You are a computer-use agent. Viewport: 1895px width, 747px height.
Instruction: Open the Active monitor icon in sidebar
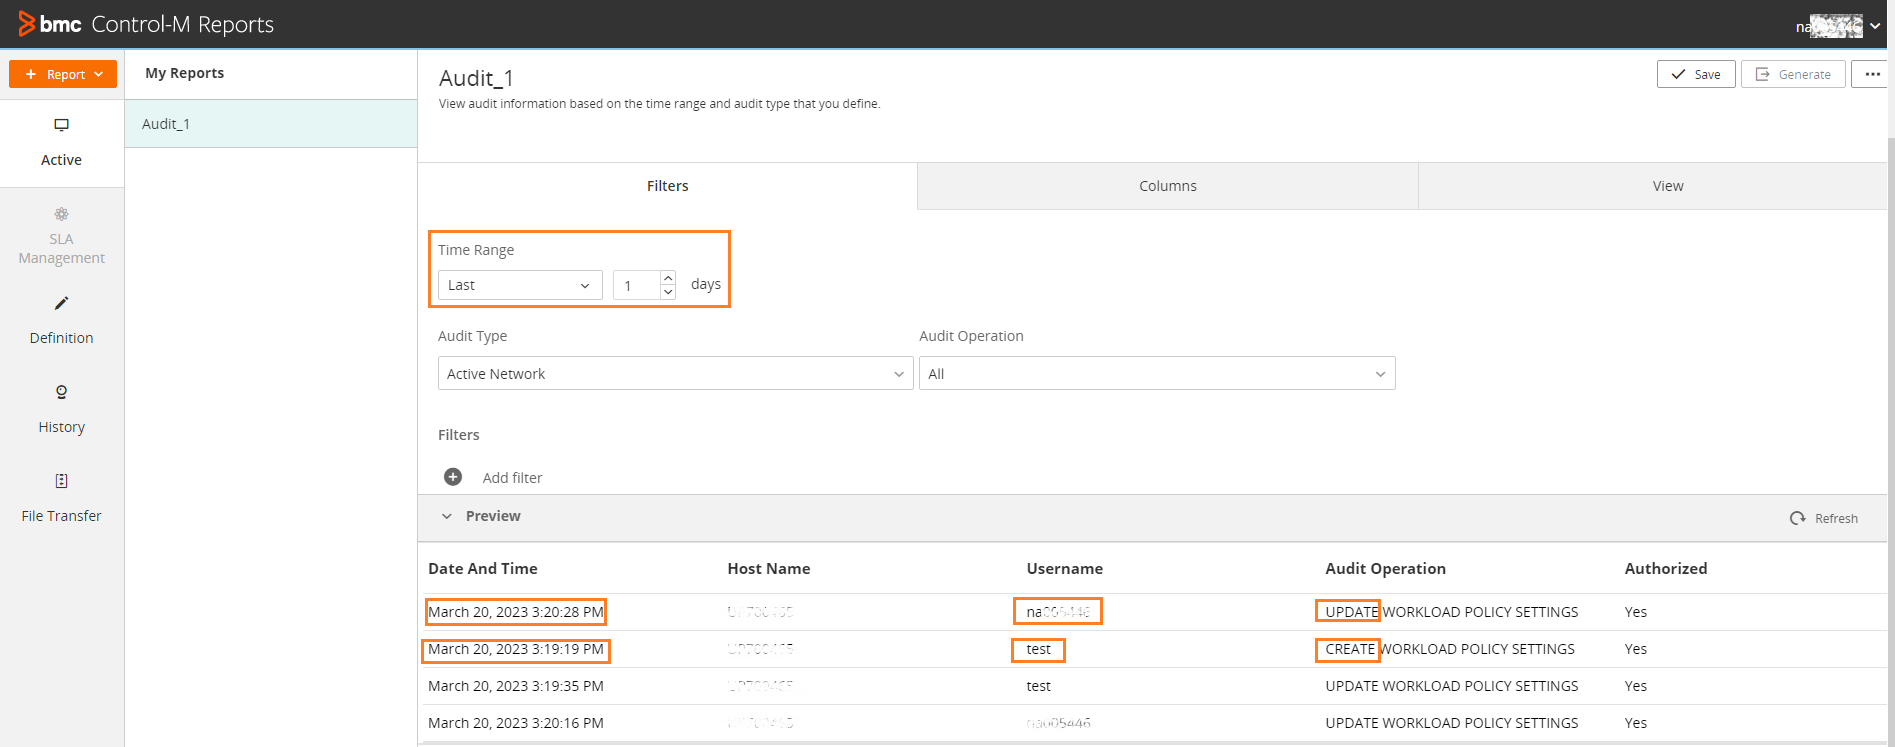tap(61, 125)
